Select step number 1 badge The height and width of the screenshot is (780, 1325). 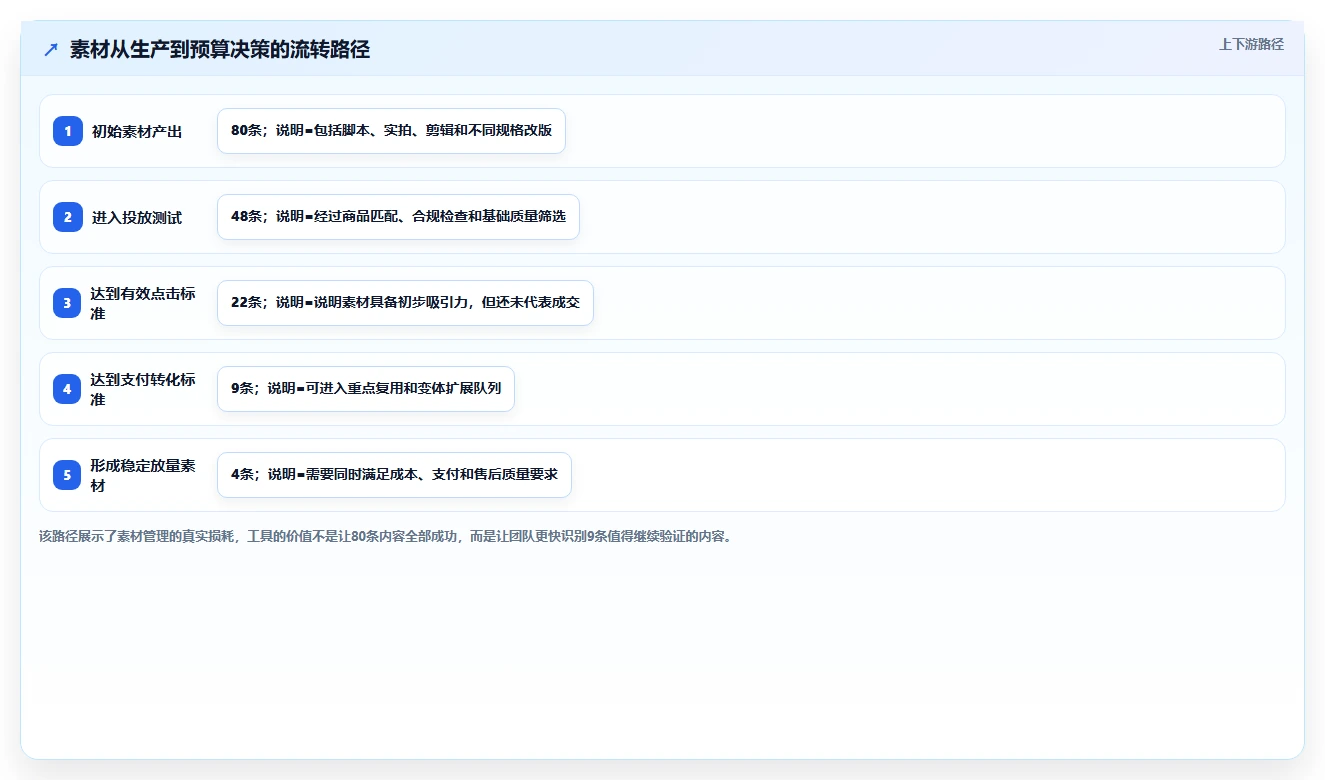(68, 131)
